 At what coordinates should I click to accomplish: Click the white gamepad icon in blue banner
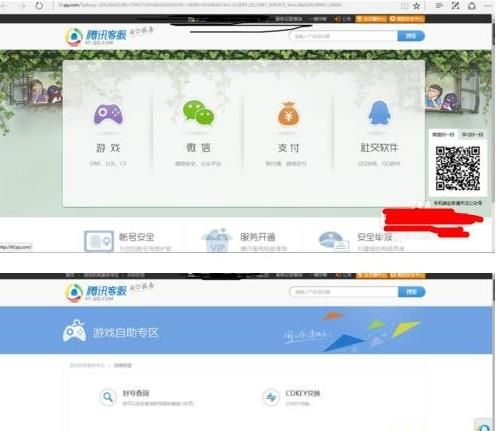[x=75, y=331]
